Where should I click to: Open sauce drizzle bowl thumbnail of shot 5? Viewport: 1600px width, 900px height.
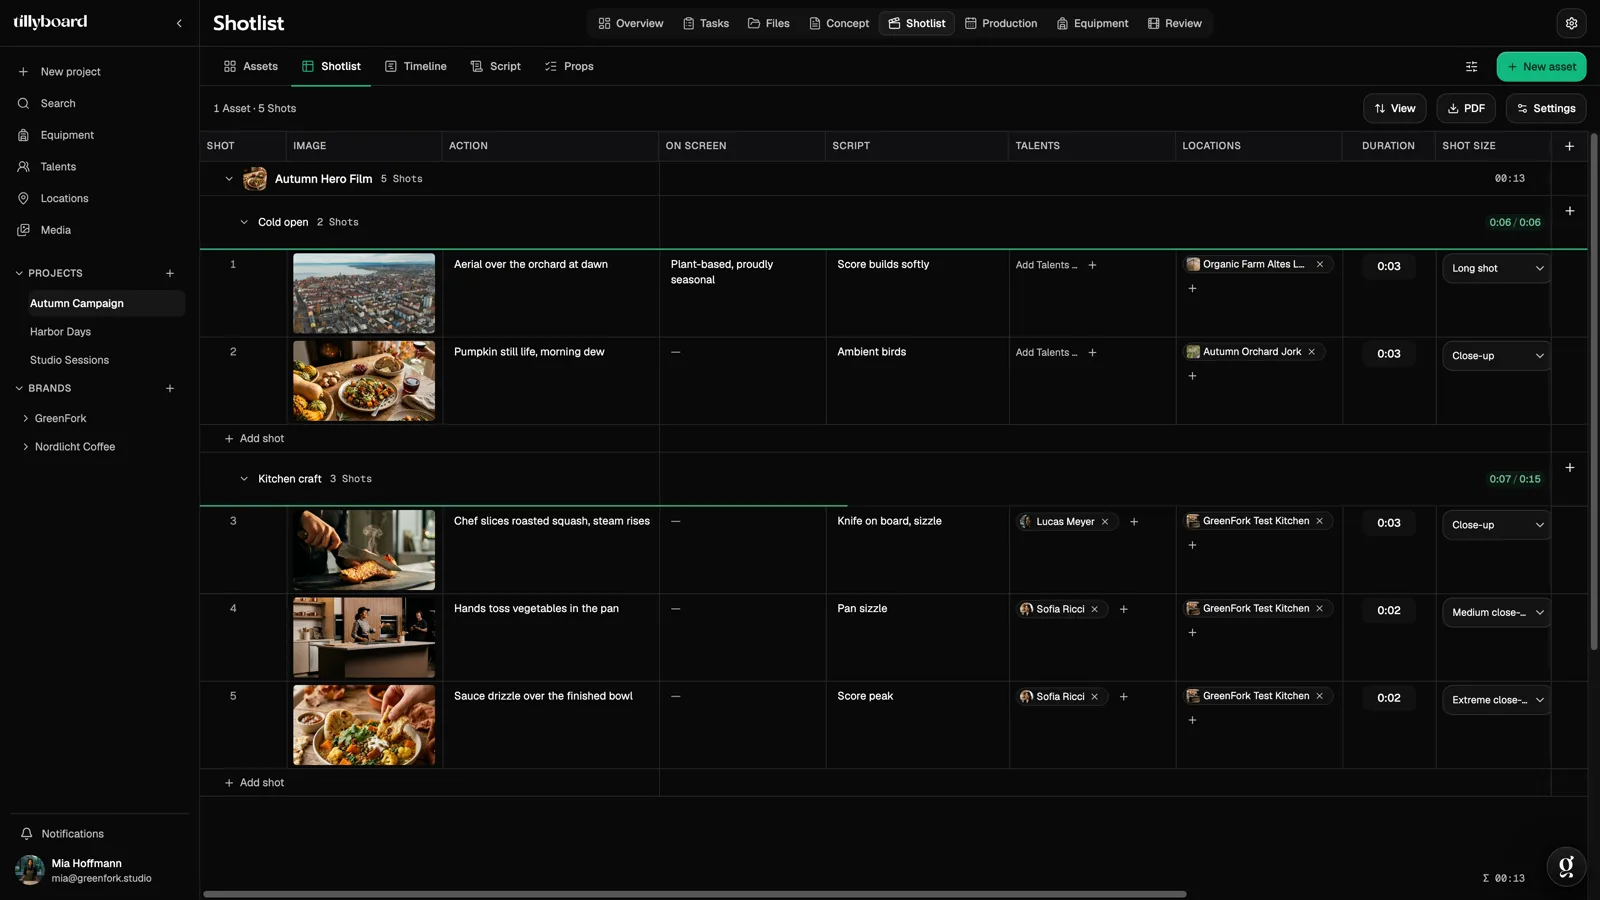click(364, 725)
